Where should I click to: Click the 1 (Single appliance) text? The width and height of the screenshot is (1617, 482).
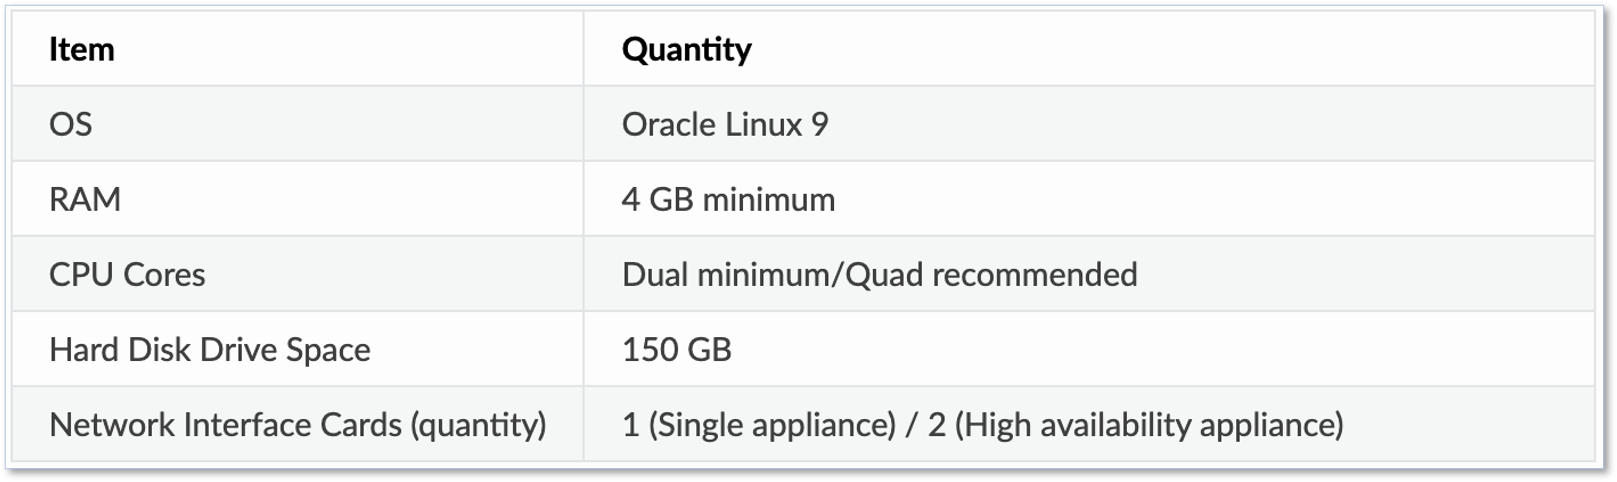(x=758, y=424)
